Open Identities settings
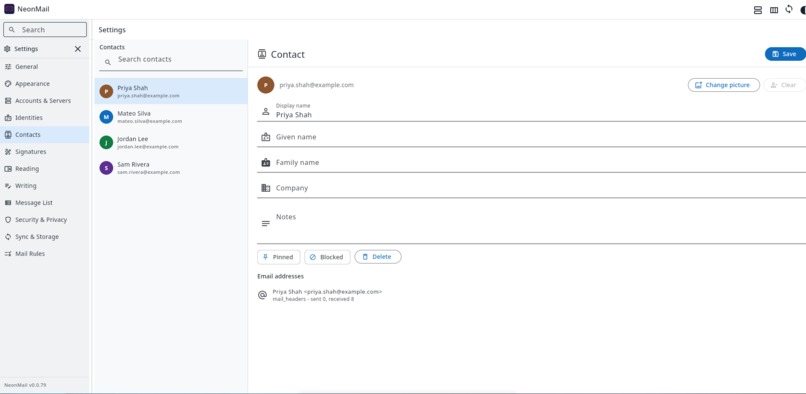The height and width of the screenshot is (394, 806). 45,117
